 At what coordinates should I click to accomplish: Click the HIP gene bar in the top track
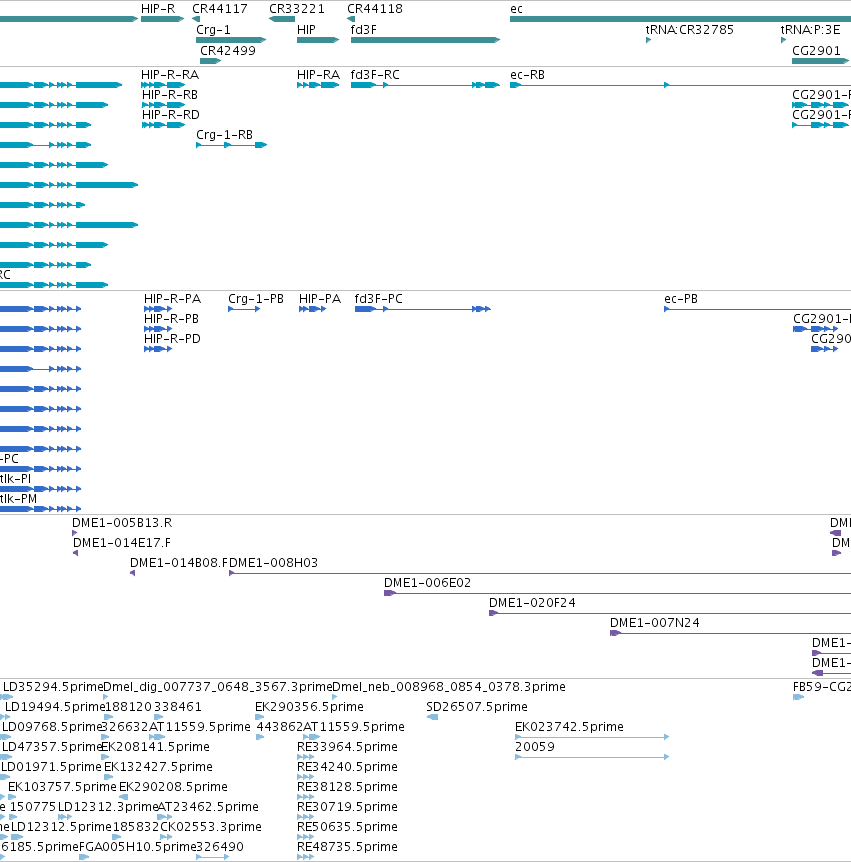coord(318,40)
